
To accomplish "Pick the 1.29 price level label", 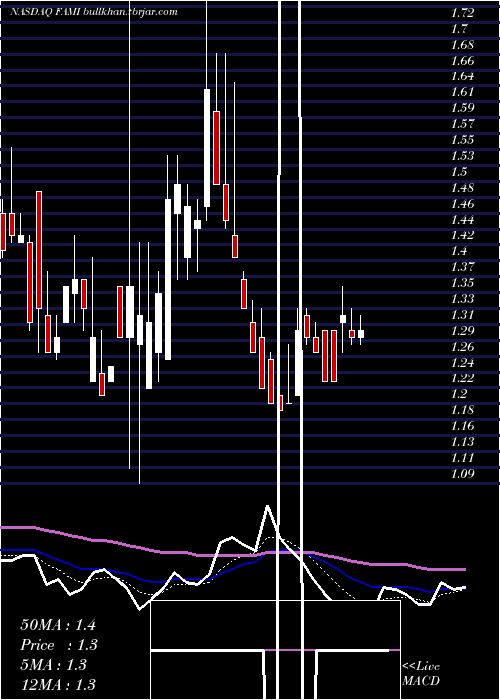I will coord(462,331).
